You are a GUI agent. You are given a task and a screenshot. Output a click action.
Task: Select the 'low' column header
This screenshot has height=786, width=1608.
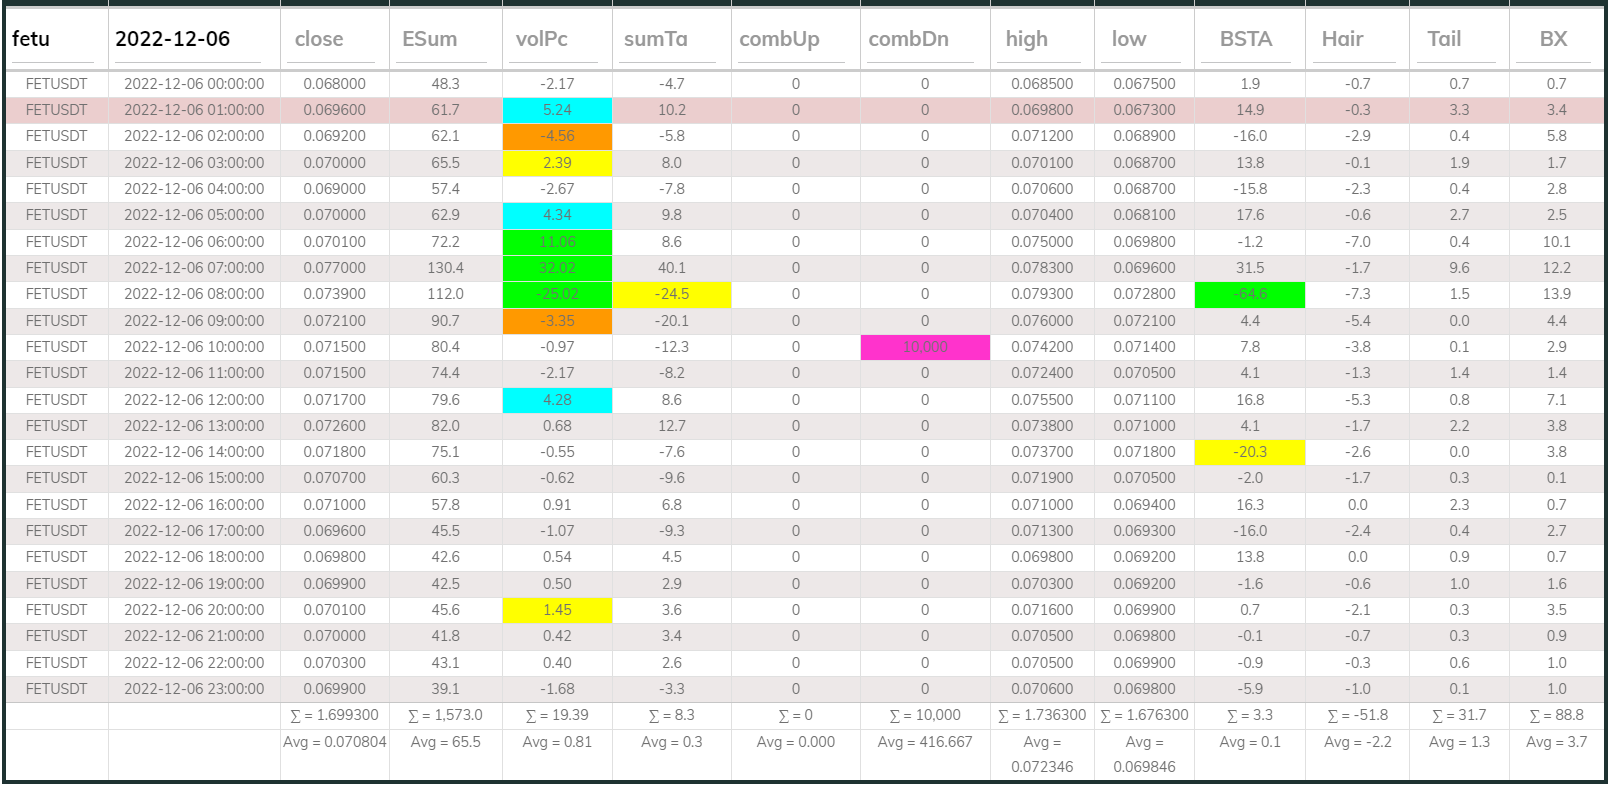coord(1129,39)
